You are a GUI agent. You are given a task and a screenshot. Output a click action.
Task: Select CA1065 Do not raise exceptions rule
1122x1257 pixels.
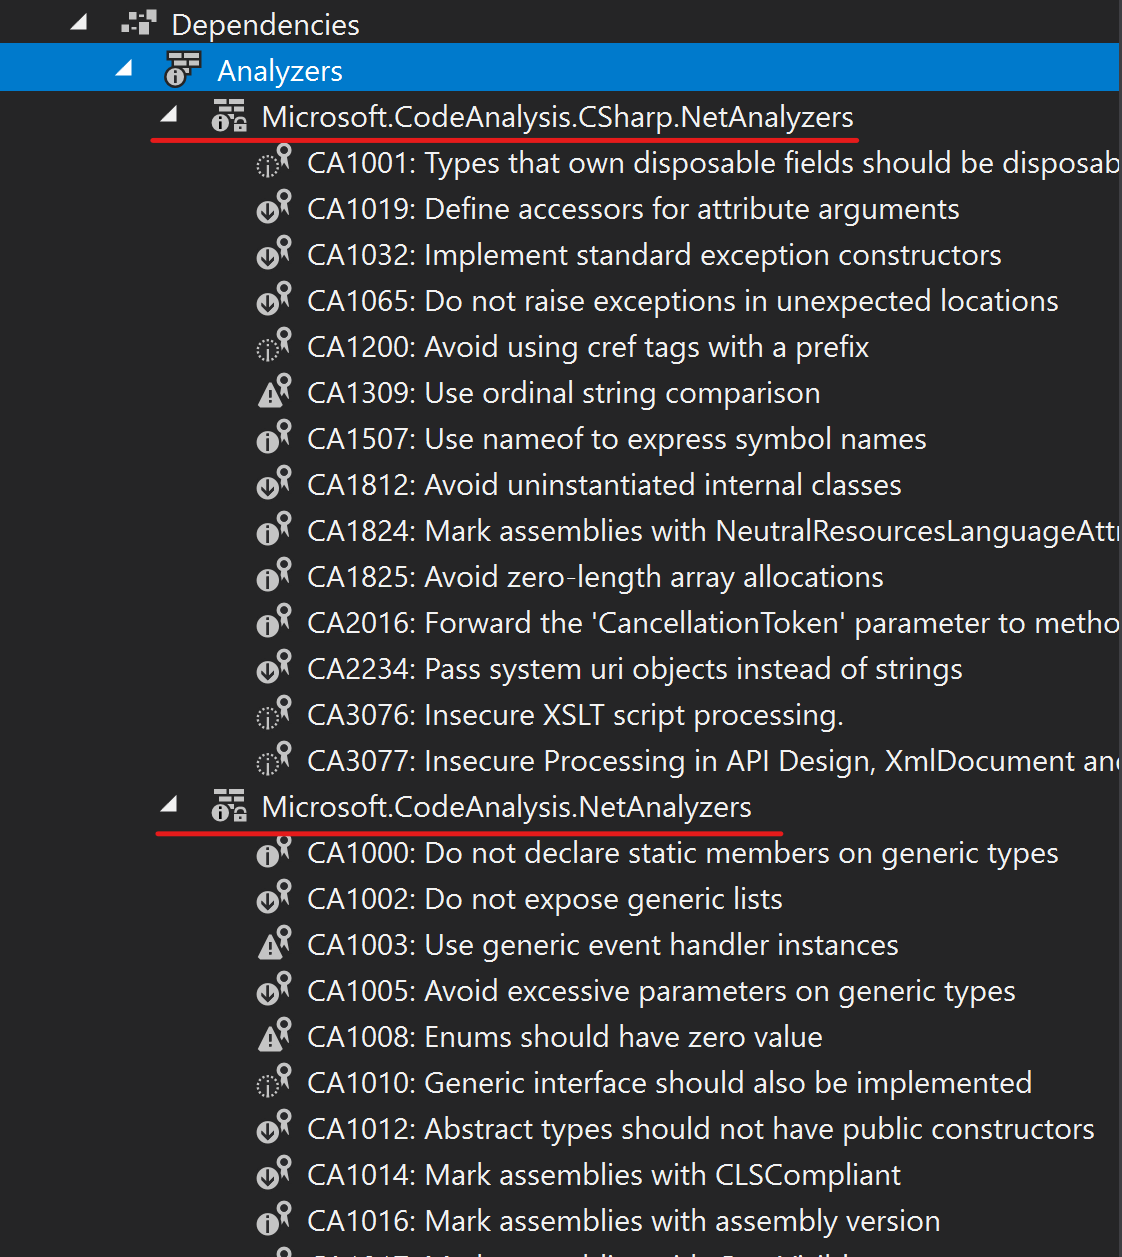point(683,301)
